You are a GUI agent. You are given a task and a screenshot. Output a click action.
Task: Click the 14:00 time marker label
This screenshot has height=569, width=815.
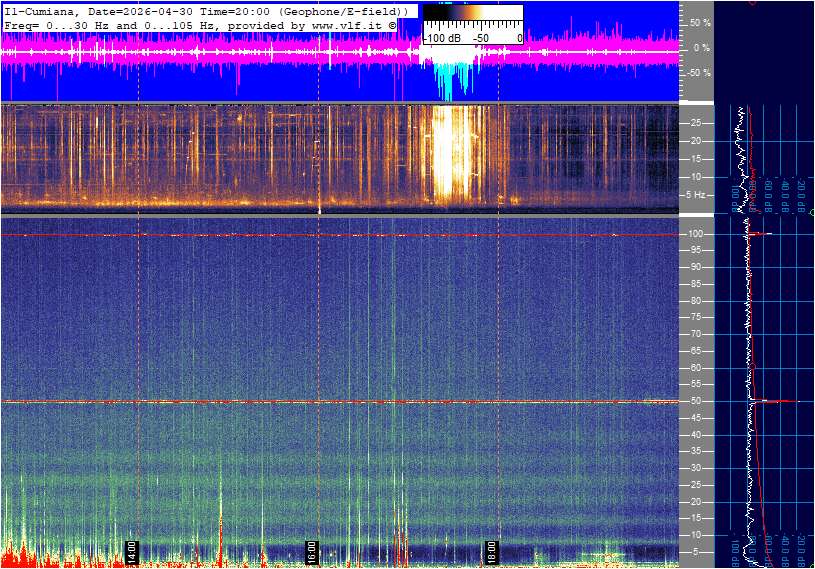click(132, 552)
